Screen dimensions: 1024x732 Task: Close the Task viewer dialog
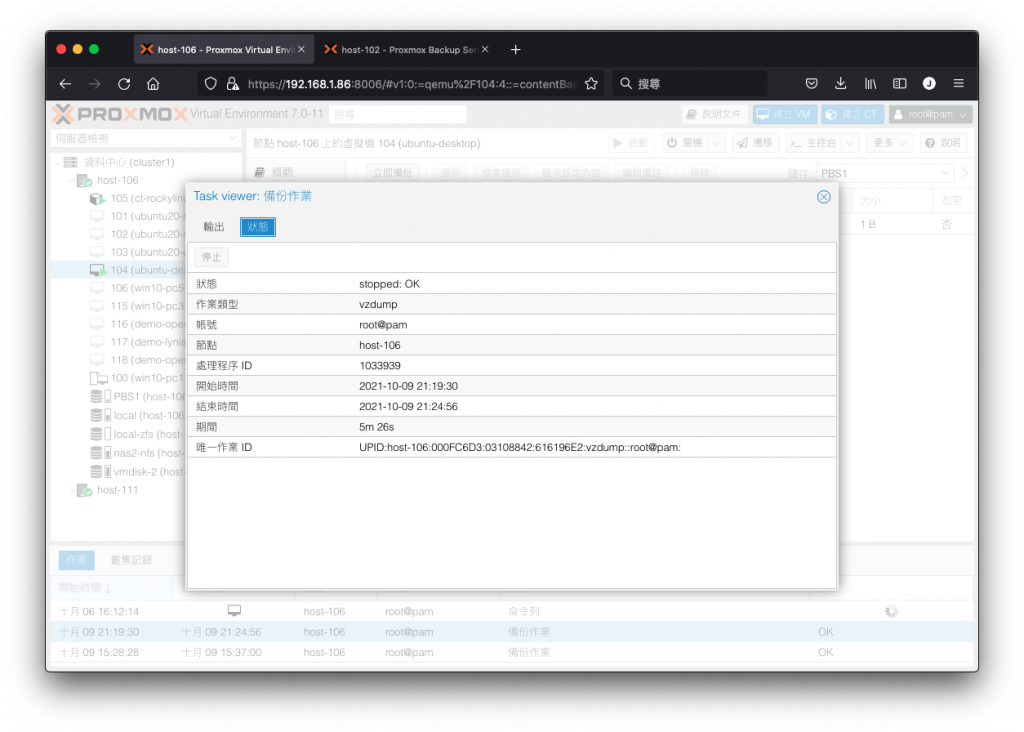click(824, 197)
